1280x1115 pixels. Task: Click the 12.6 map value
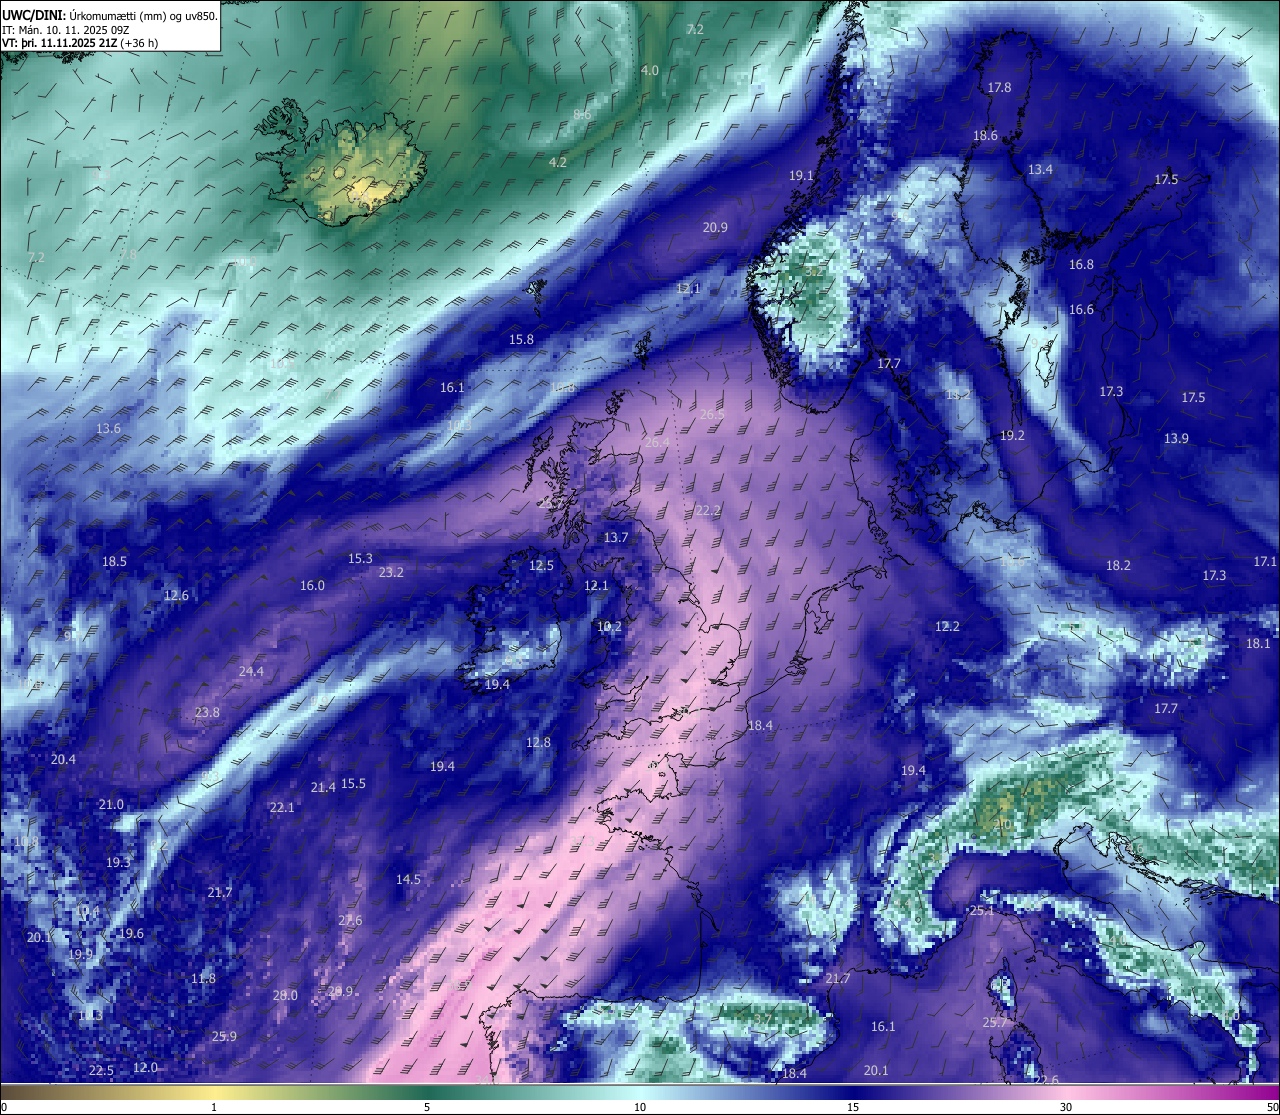176,596
